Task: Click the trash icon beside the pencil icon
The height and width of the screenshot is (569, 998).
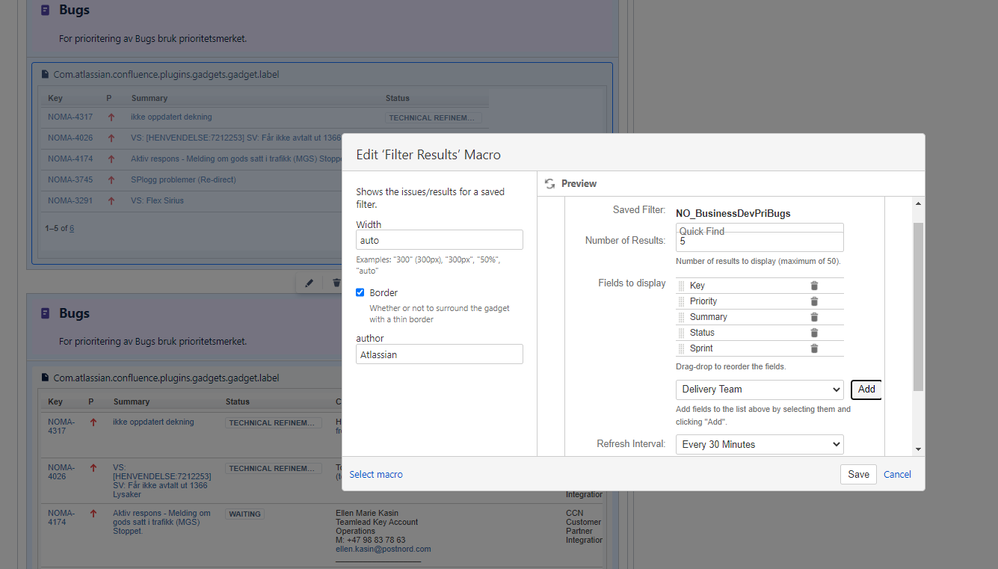Action: tap(336, 283)
